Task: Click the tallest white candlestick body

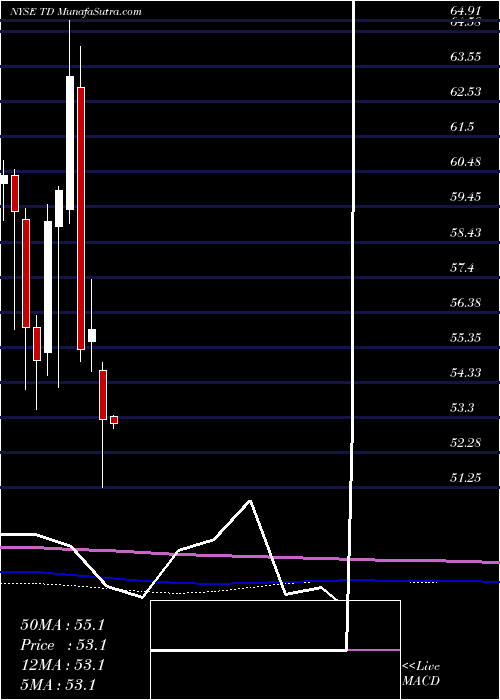Action: click(70, 143)
